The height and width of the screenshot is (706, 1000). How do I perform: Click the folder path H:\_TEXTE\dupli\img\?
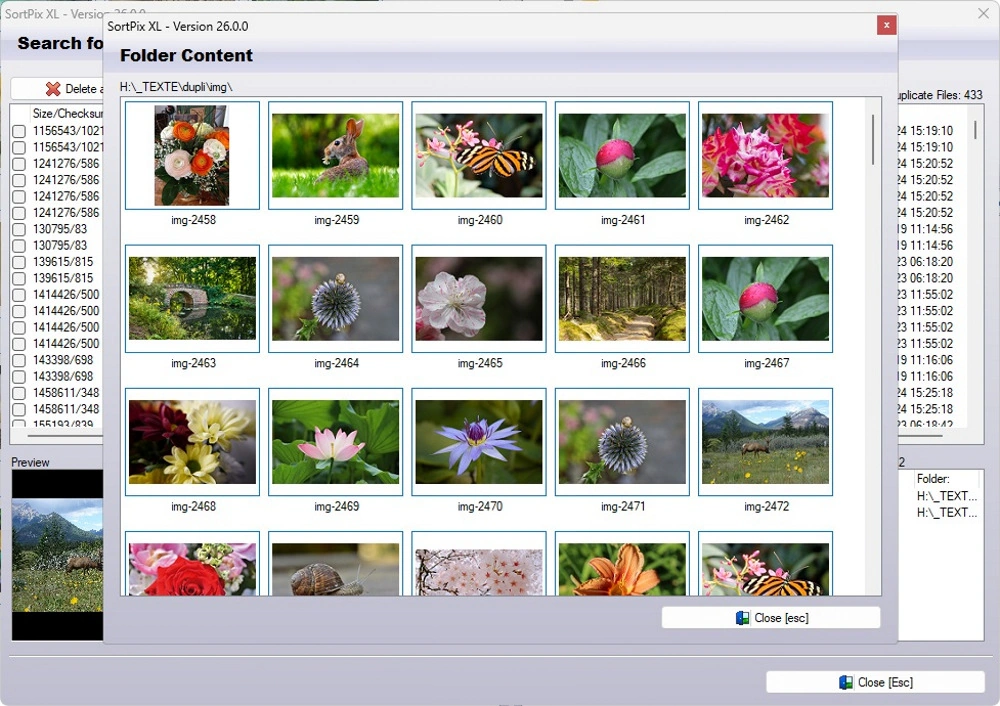point(176,87)
